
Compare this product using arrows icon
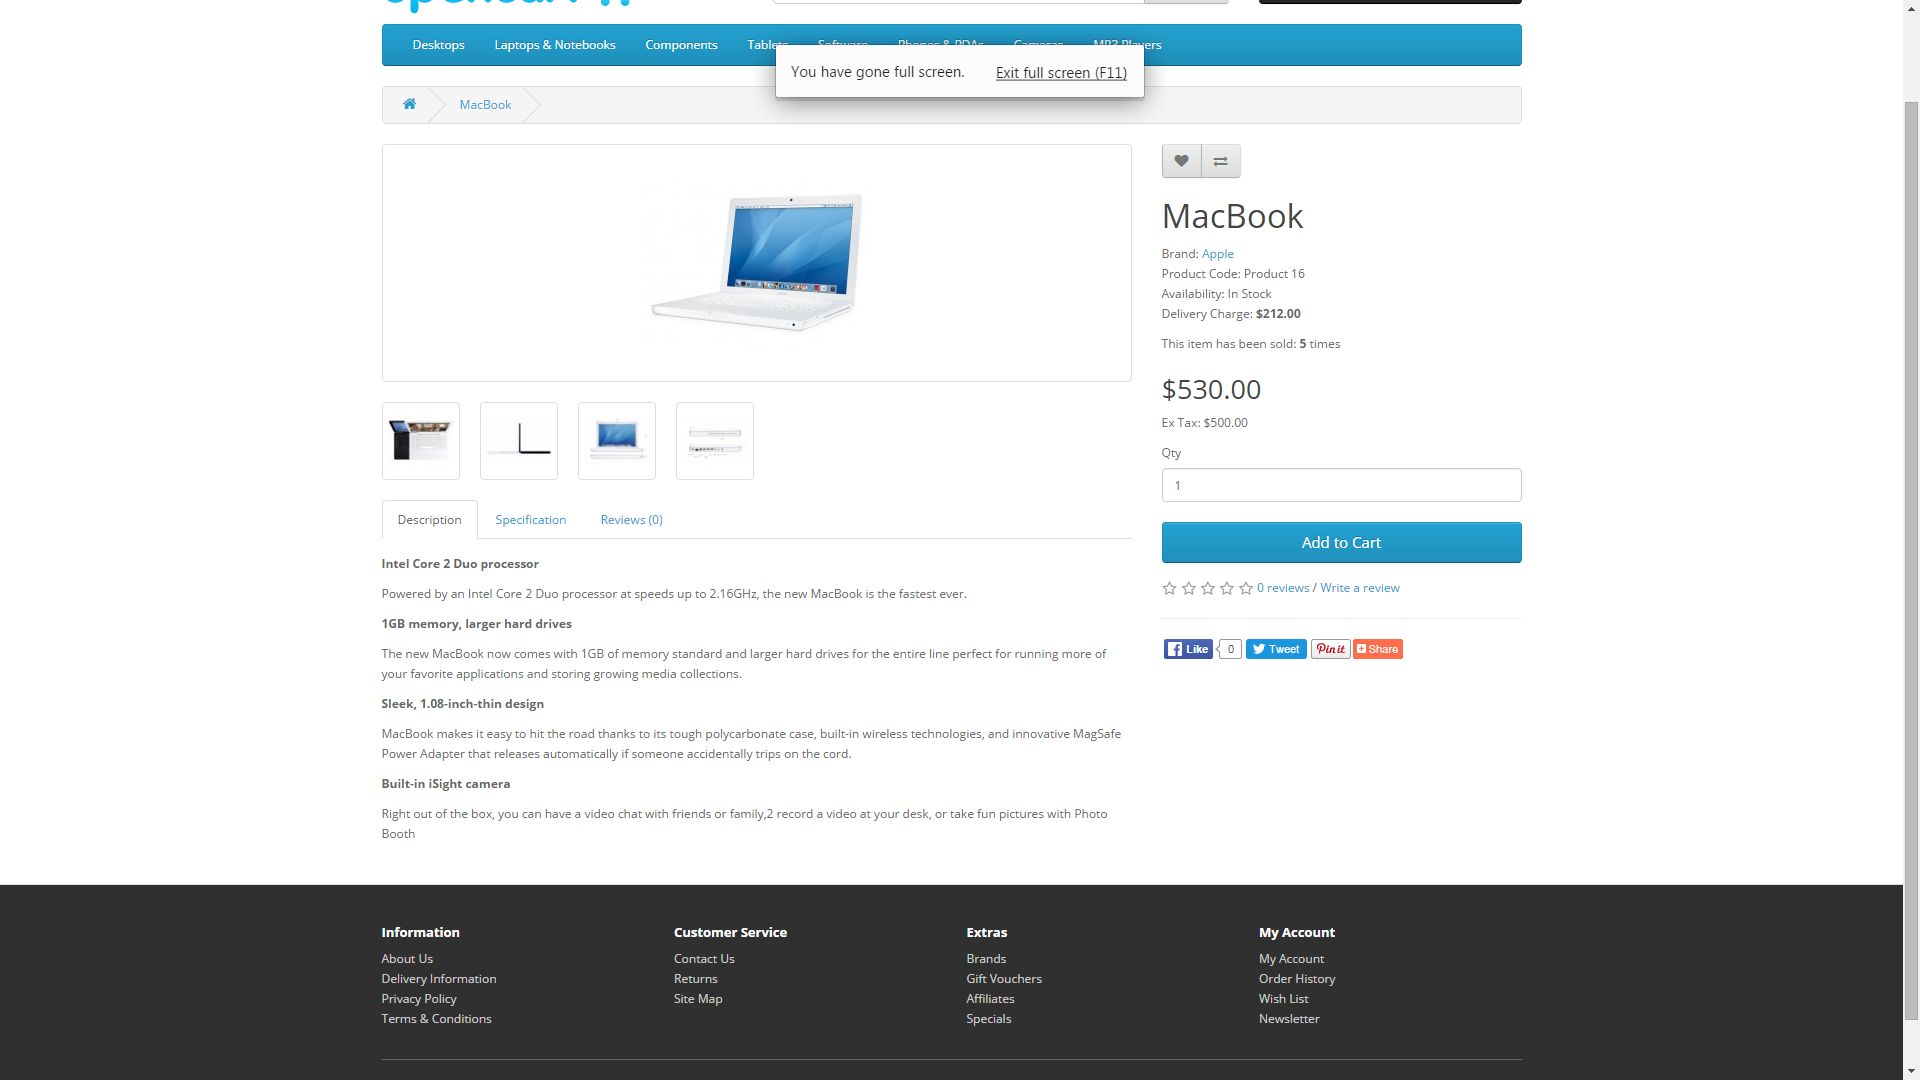[1220, 161]
